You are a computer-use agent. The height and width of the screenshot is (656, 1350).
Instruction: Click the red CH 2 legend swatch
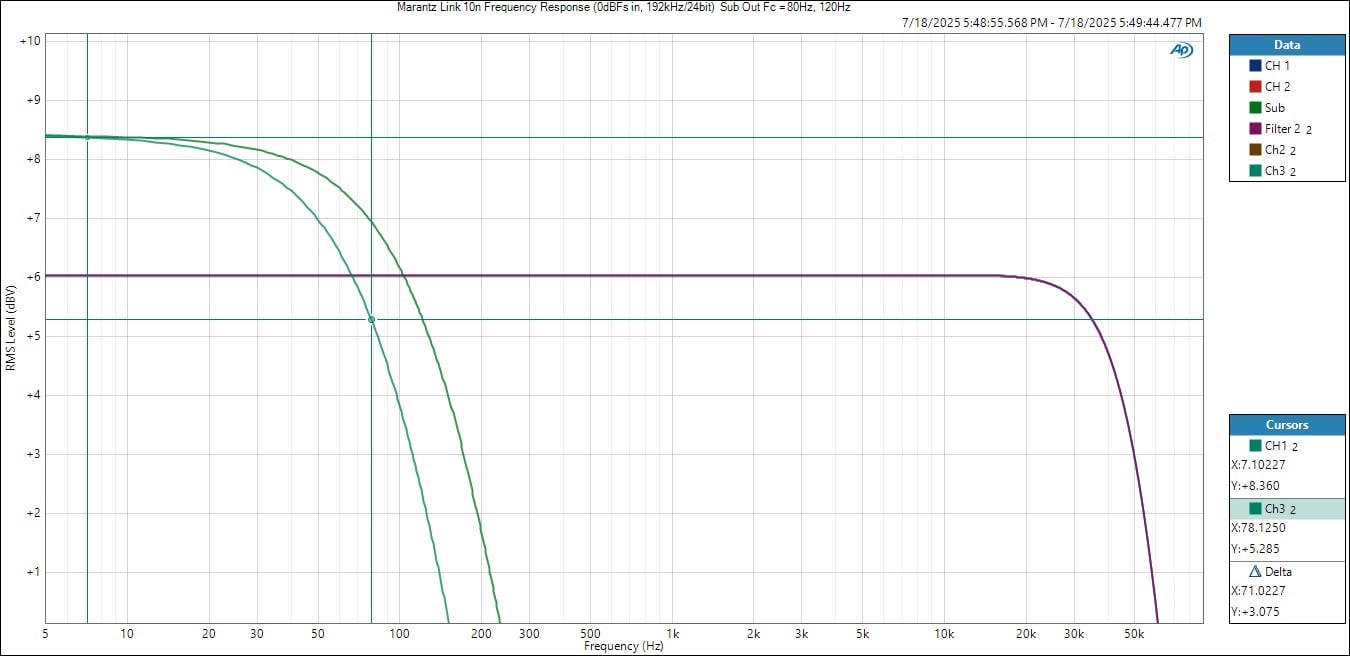click(x=1255, y=87)
